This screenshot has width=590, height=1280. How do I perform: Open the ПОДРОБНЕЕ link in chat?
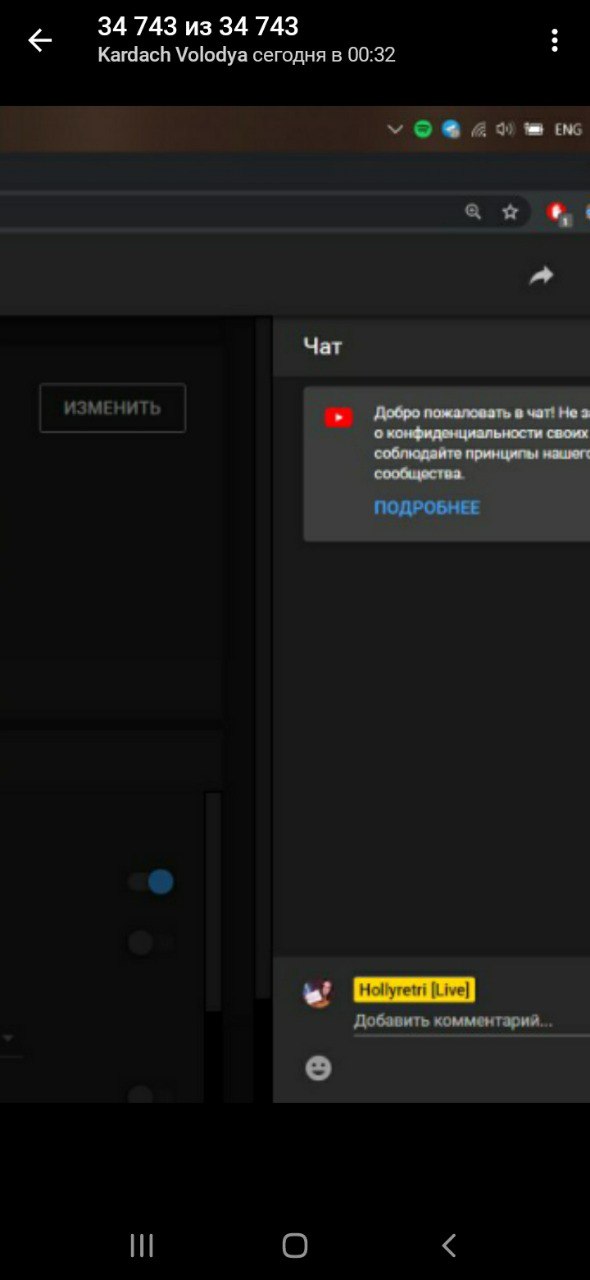tap(427, 507)
